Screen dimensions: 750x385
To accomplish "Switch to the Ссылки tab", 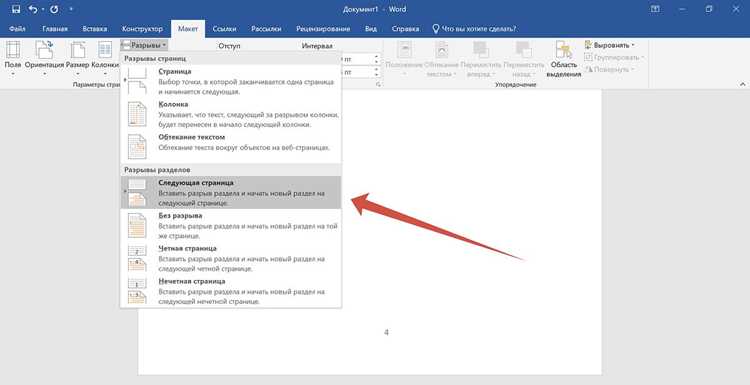I will point(224,29).
